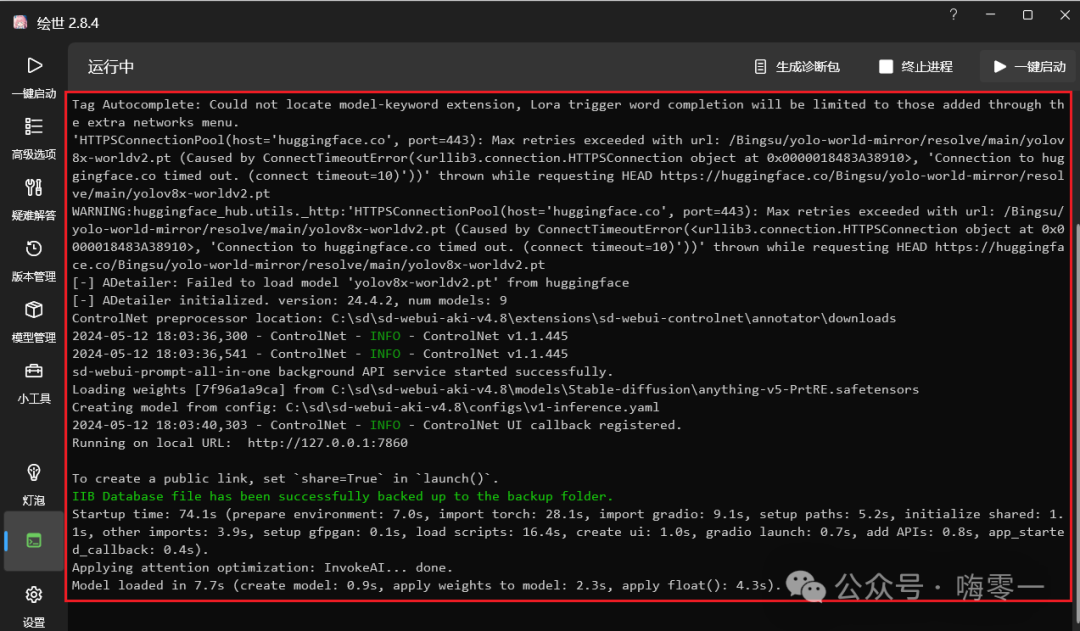
Task: Open 高级选项 in the sidebar
Action: 34,138
